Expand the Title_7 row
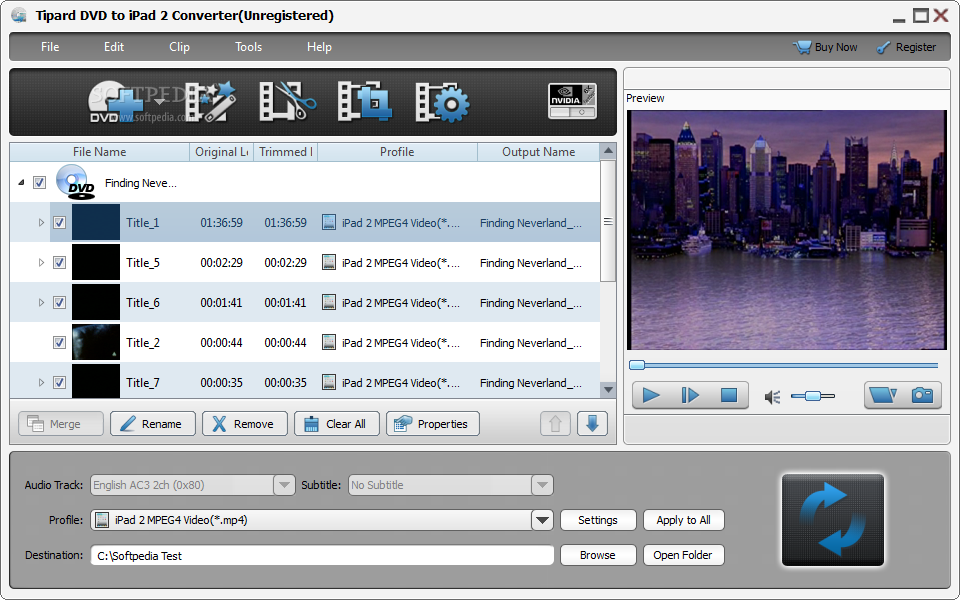The width and height of the screenshot is (960, 600). point(41,383)
